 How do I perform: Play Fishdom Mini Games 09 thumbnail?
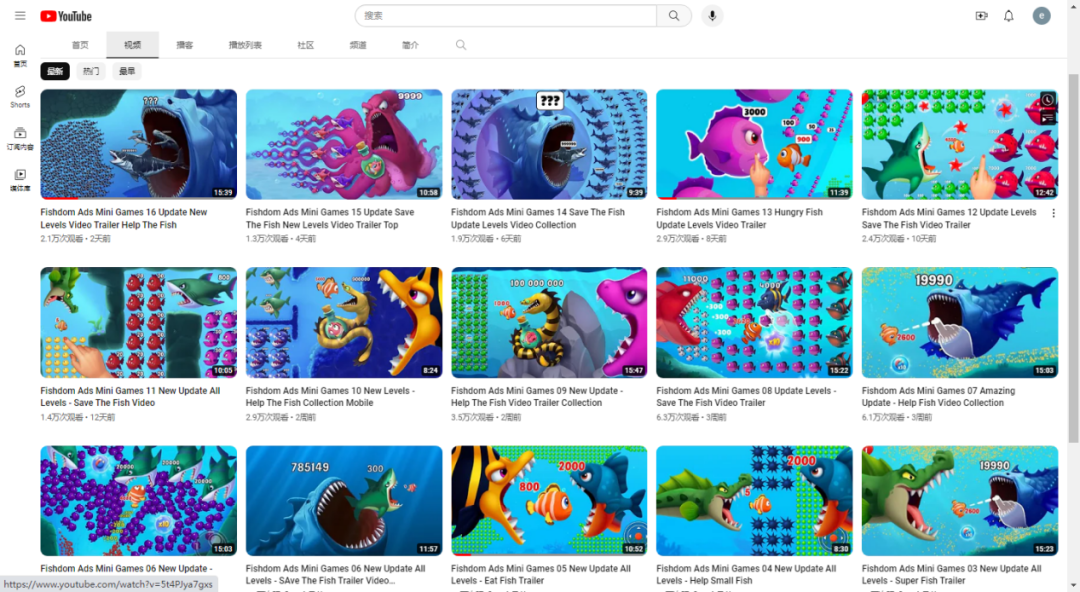coord(549,323)
